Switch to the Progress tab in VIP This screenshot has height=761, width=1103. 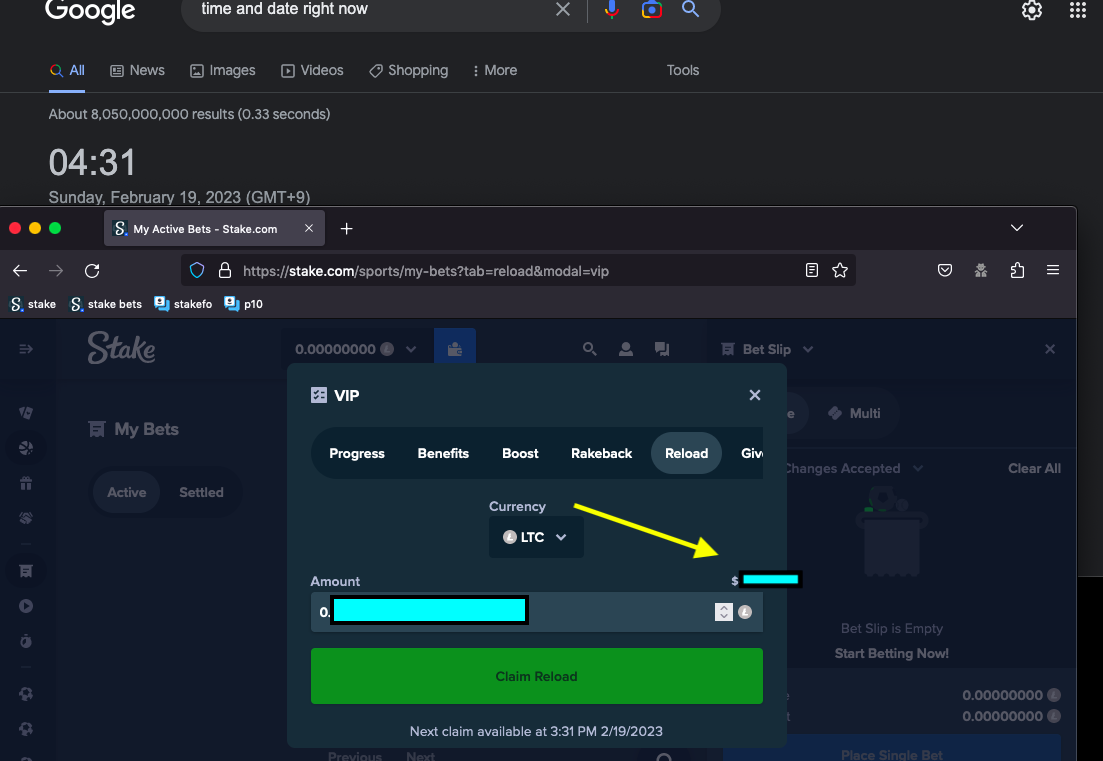[x=357, y=454]
